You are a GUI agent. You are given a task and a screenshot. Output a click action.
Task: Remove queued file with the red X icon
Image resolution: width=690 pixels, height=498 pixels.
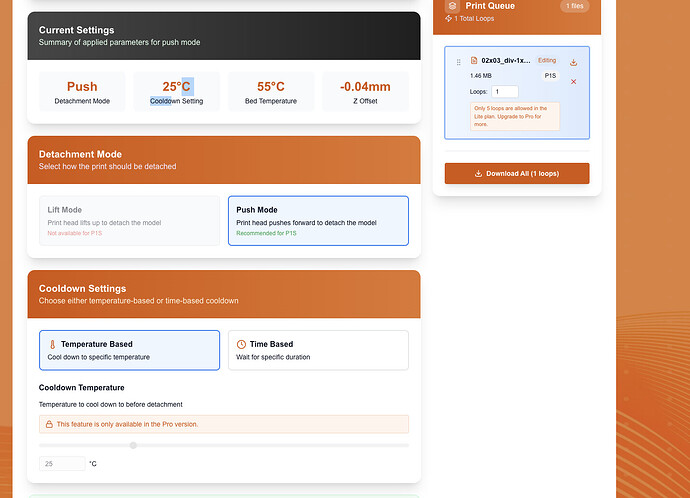point(573,82)
